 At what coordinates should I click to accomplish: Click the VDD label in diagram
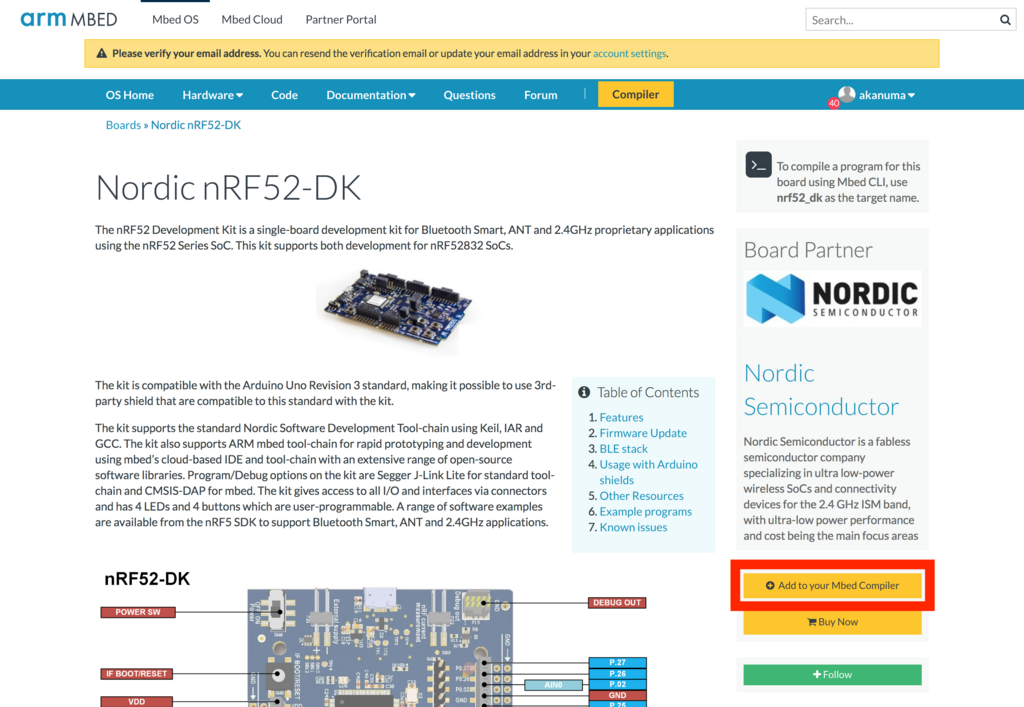(136, 702)
